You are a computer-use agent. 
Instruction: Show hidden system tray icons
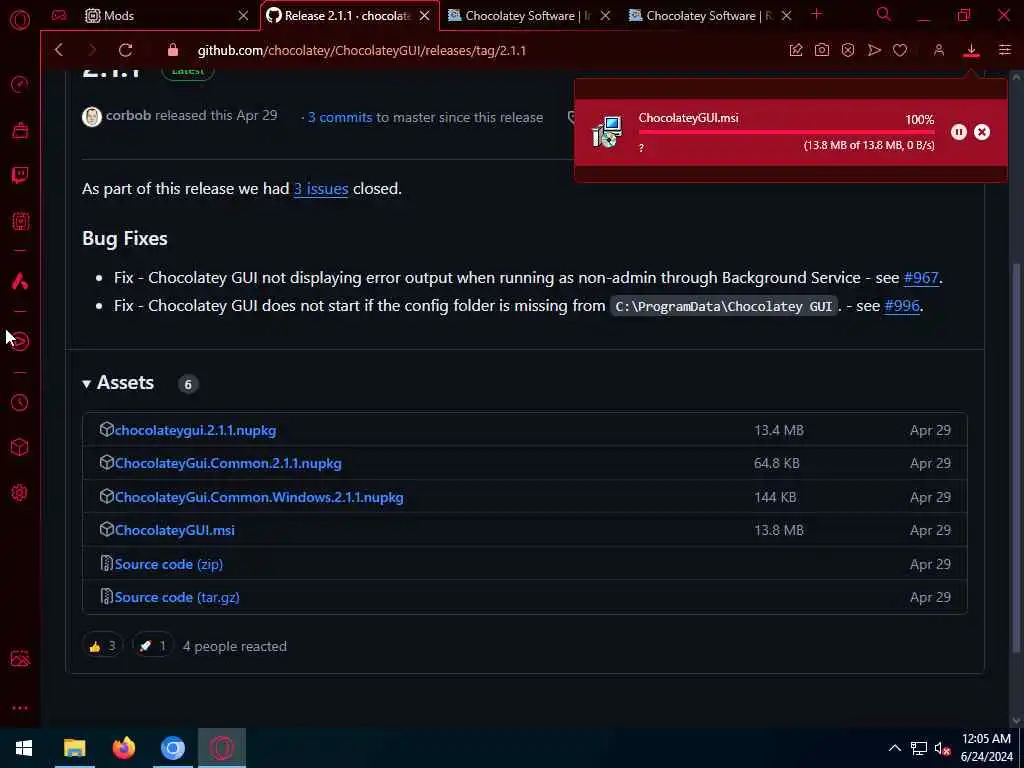[895, 748]
